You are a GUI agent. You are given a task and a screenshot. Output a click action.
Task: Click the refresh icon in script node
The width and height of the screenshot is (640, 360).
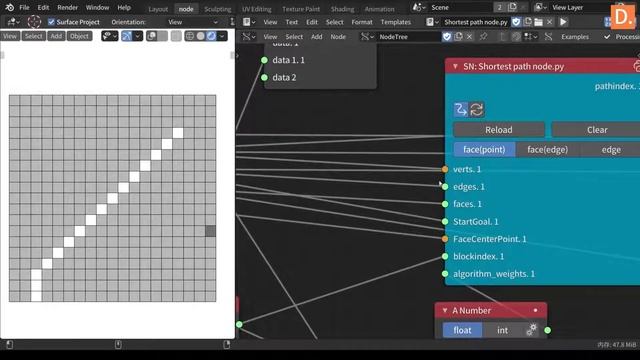[477, 109]
